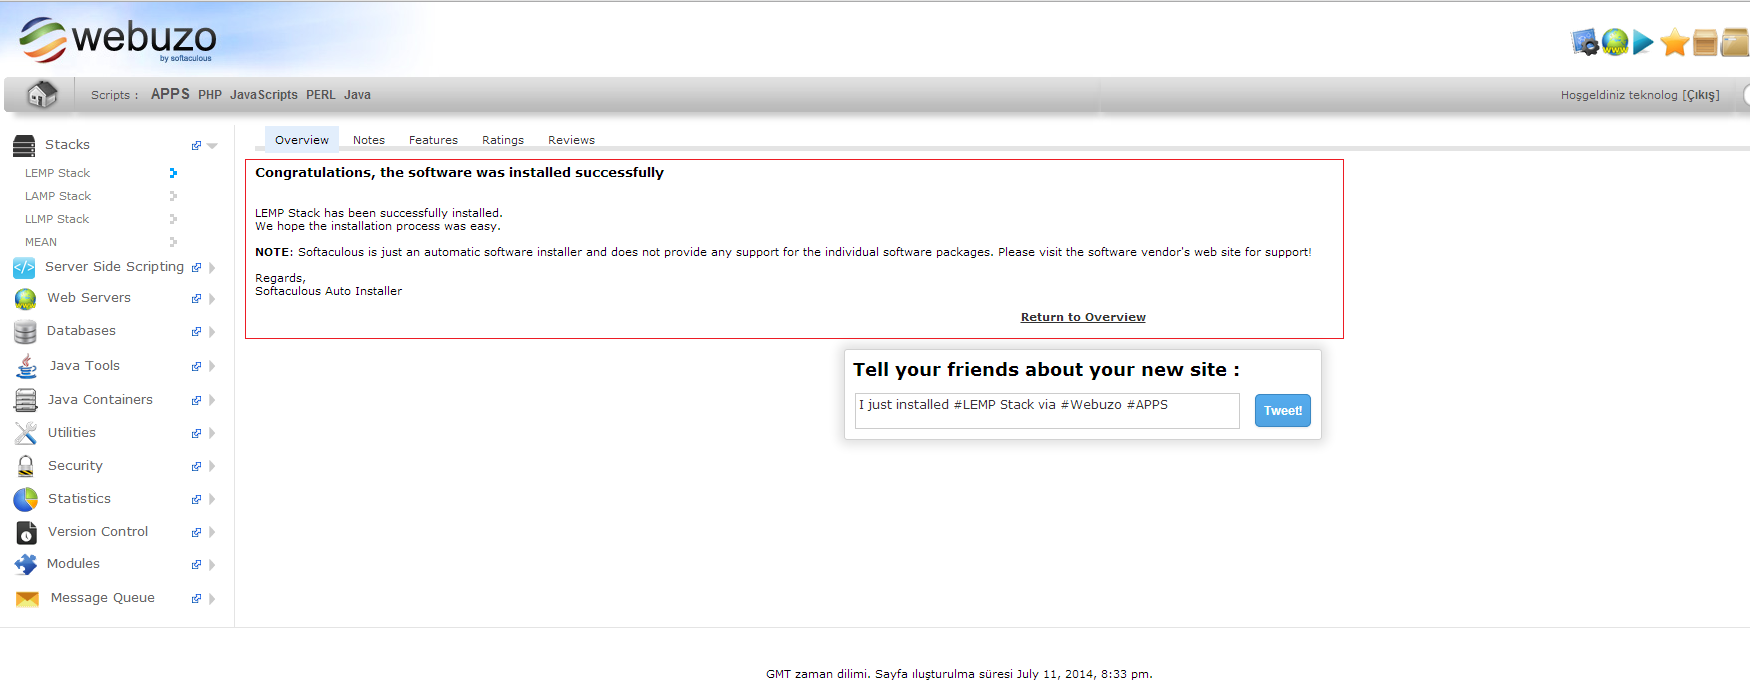This screenshot has height=698, width=1750.
Task: Click external link icon beside Statistics
Action: point(196,500)
